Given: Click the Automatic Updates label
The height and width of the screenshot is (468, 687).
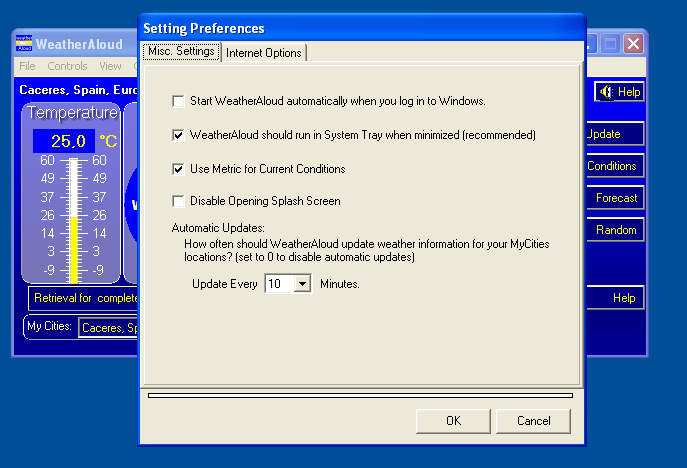Looking at the screenshot, I should tap(218, 228).
